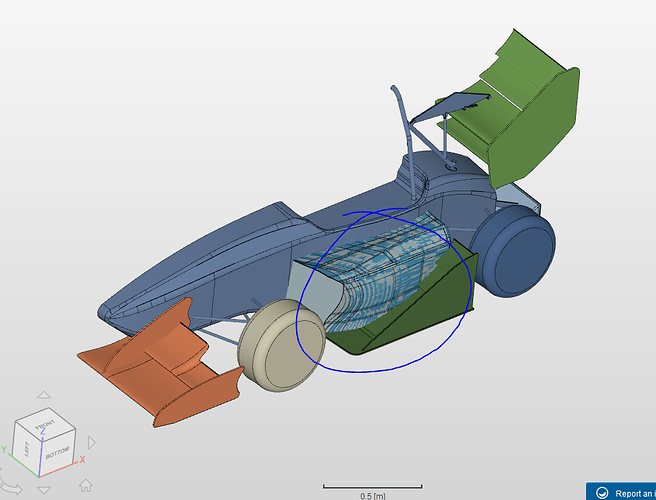656x500 pixels.
Task: Click the BOTTOM face of the orientation cube
Action: (x=57, y=453)
